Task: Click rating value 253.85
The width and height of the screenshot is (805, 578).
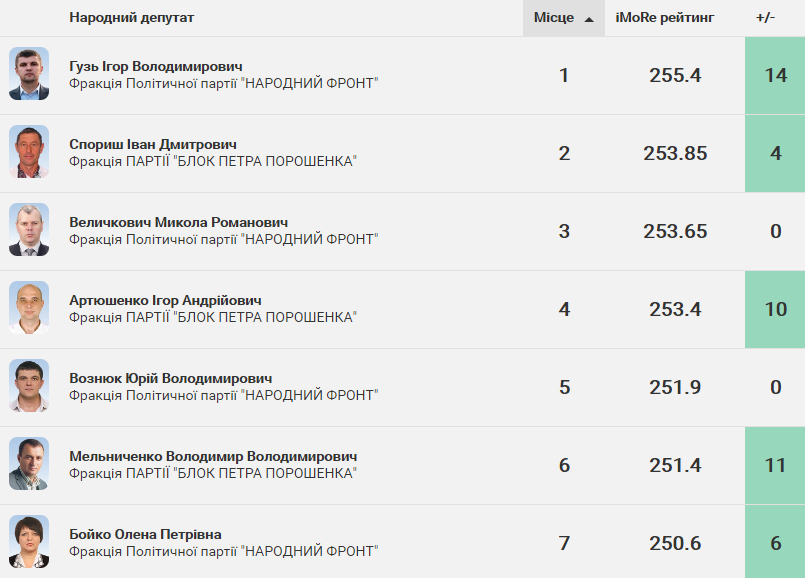Action: [675, 153]
